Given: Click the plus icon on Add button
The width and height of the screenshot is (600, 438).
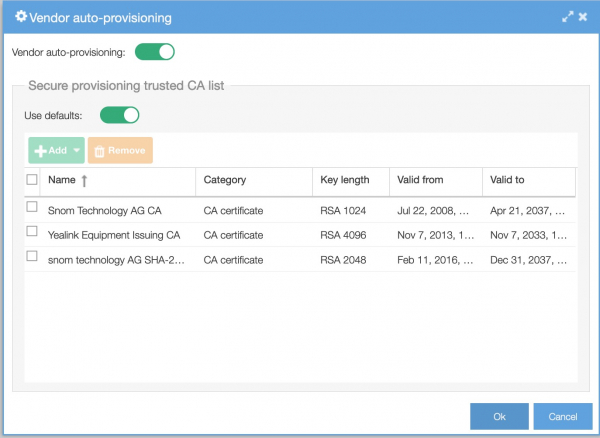Looking at the screenshot, I should pyautogui.click(x=41, y=151).
